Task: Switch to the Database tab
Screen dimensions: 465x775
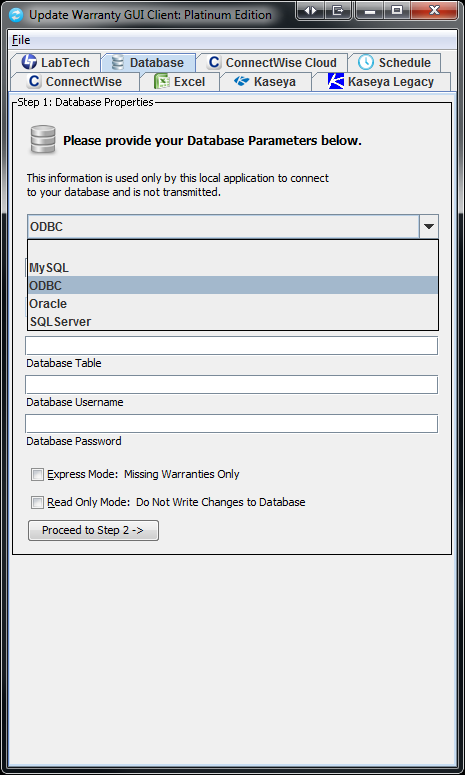Action: 148,63
